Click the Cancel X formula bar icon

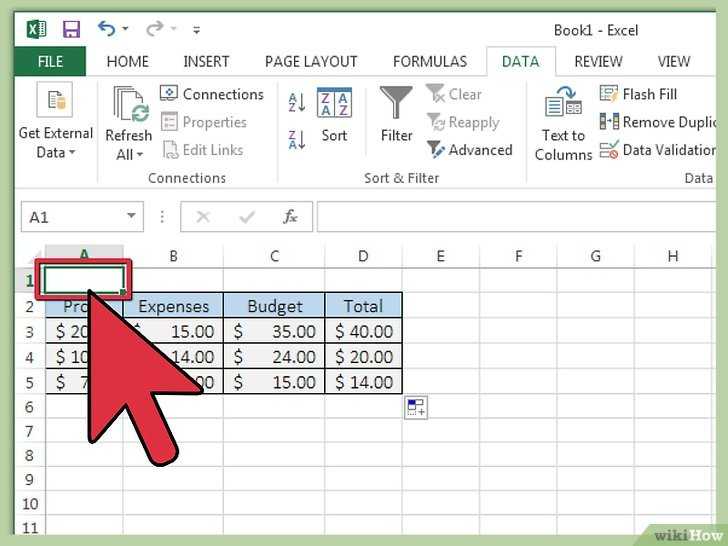click(203, 217)
